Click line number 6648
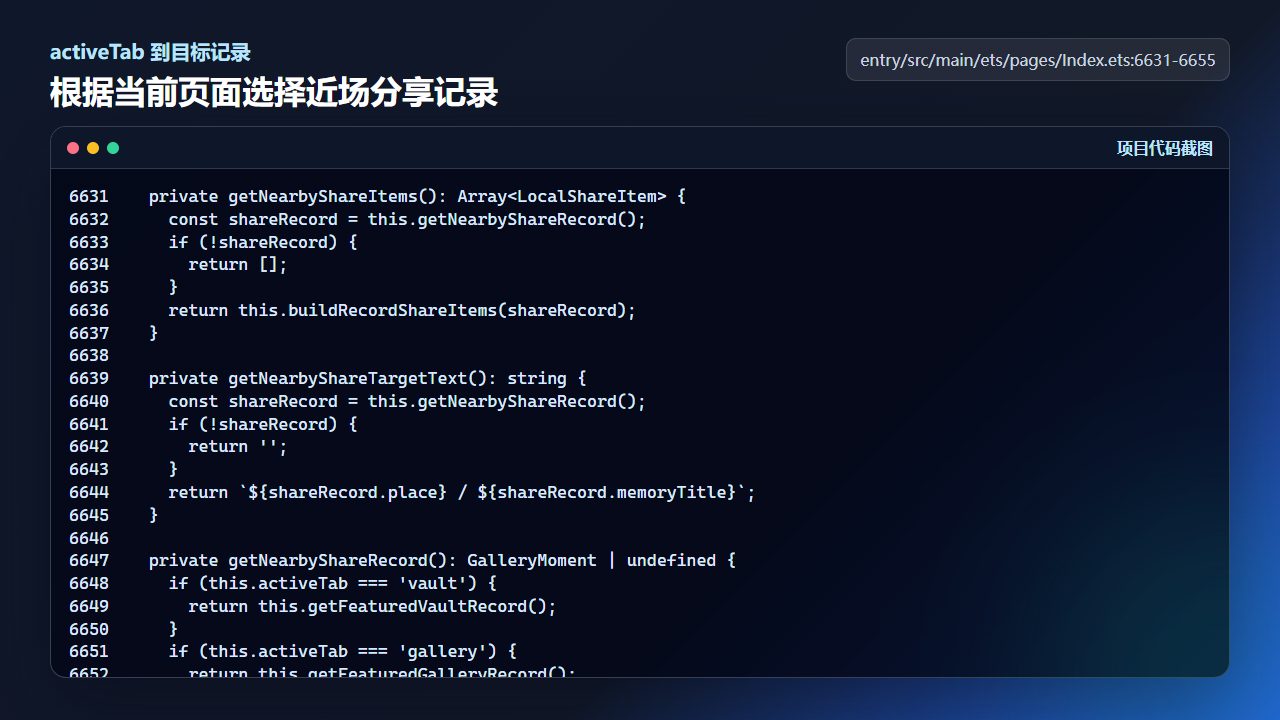Viewport: 1280px width, 720px height. (89, 584)
